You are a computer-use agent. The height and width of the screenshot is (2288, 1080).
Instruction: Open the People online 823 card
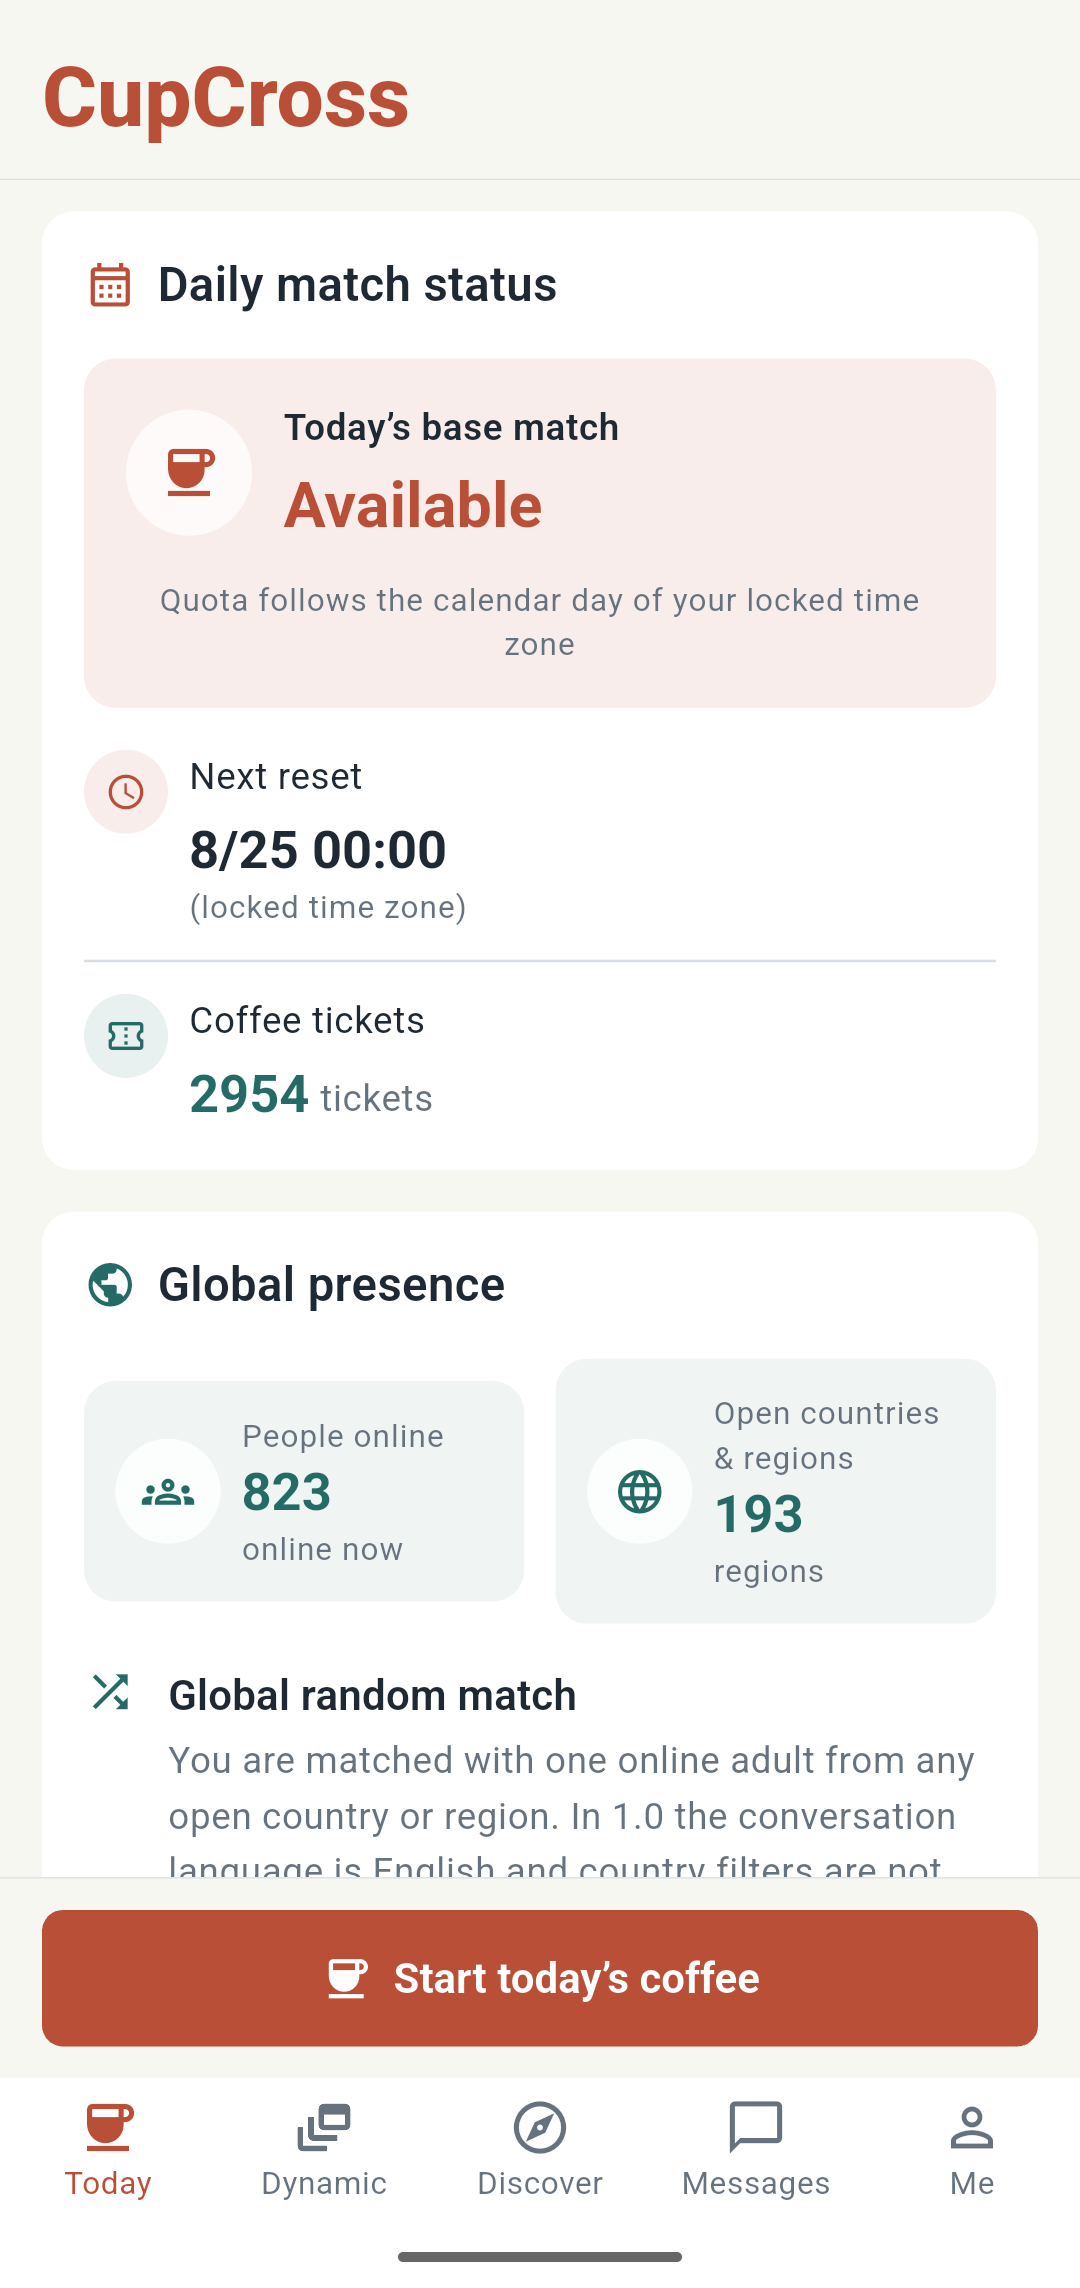[304, 1491]
